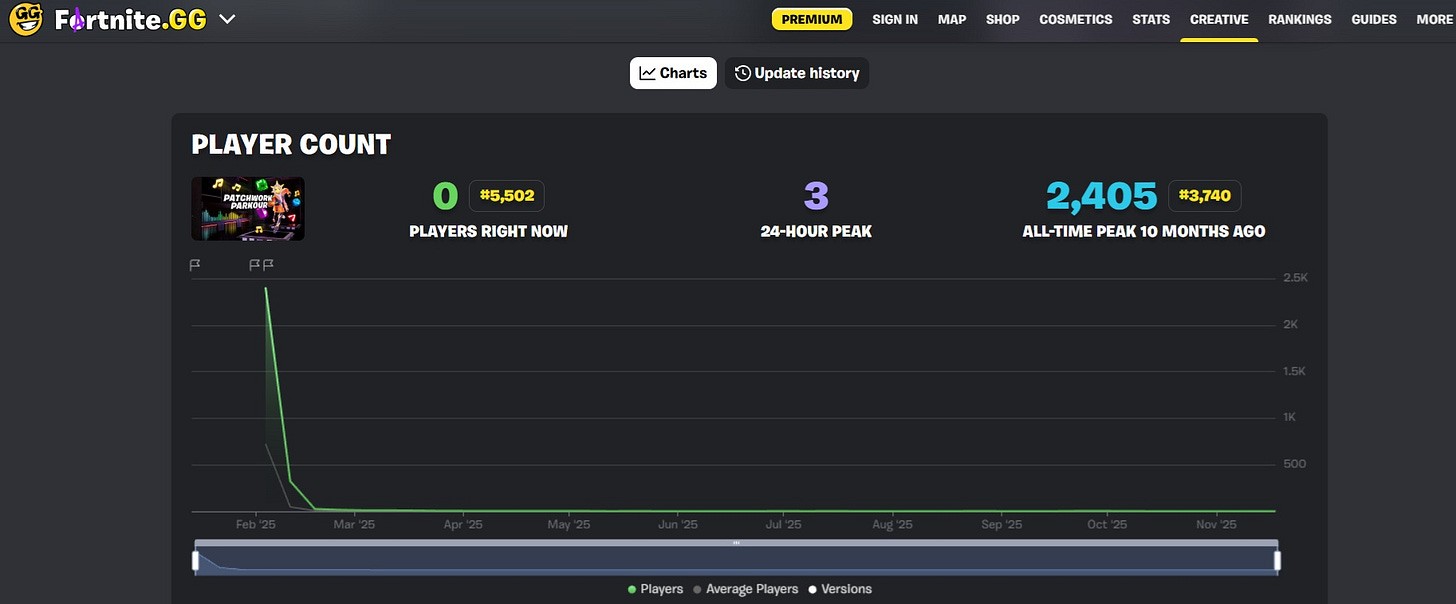Click the 24-HOUR PEAK label
Screen dimensions: 1456x604
click(816, 231)
